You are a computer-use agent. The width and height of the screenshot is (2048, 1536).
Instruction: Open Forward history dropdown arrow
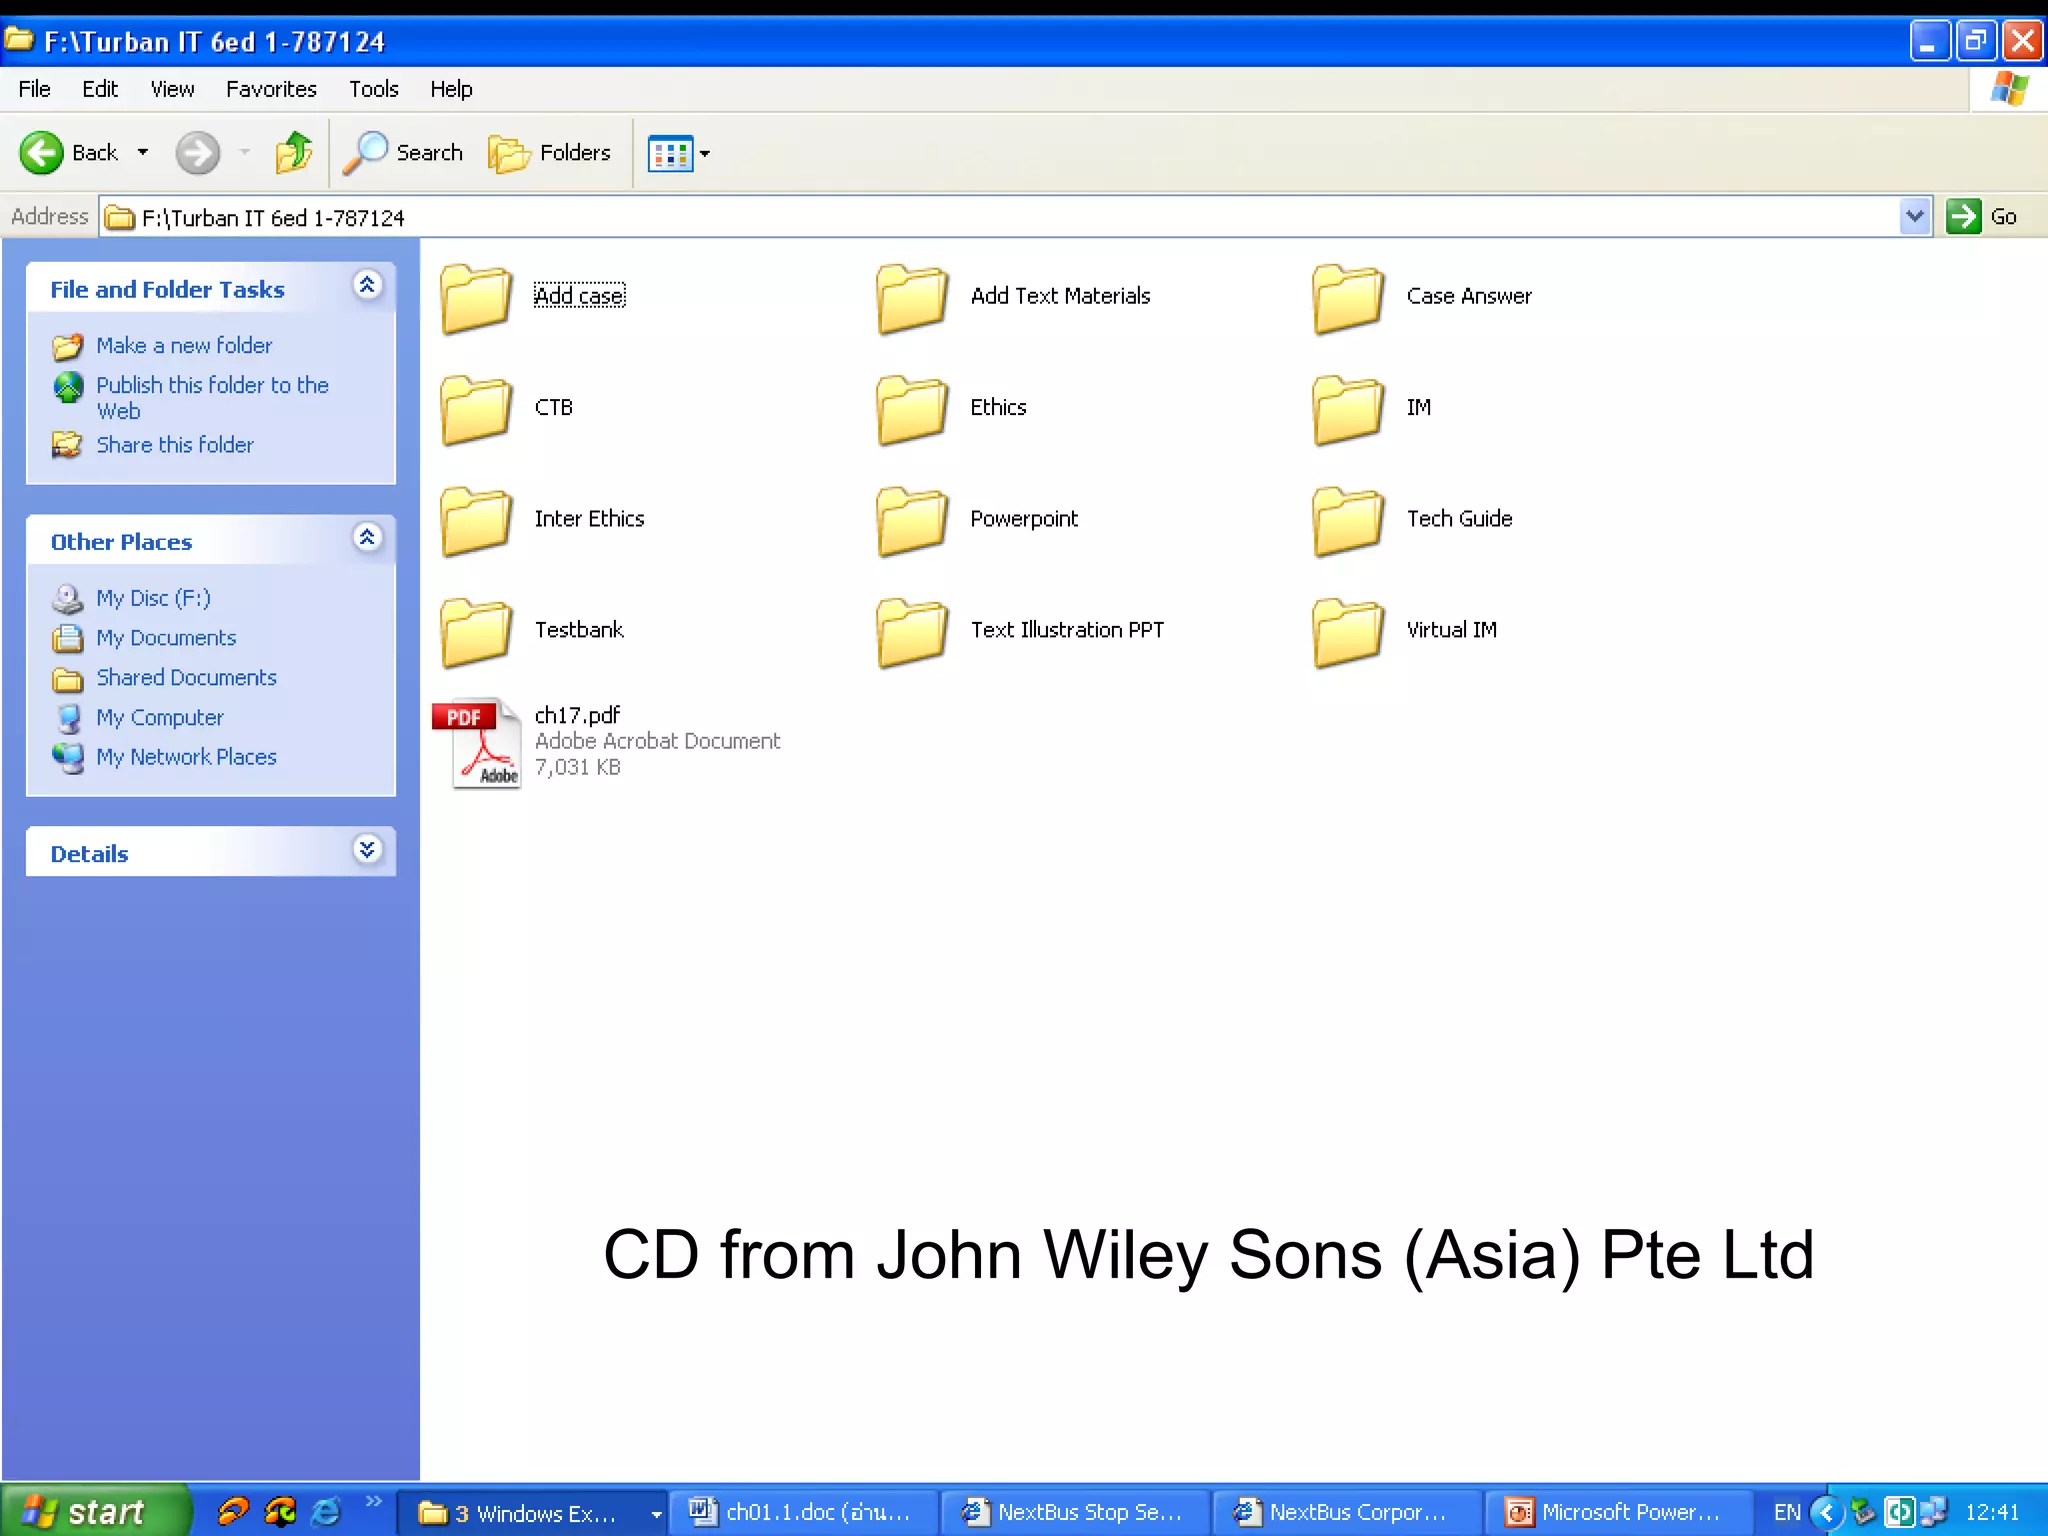point(245,153)
